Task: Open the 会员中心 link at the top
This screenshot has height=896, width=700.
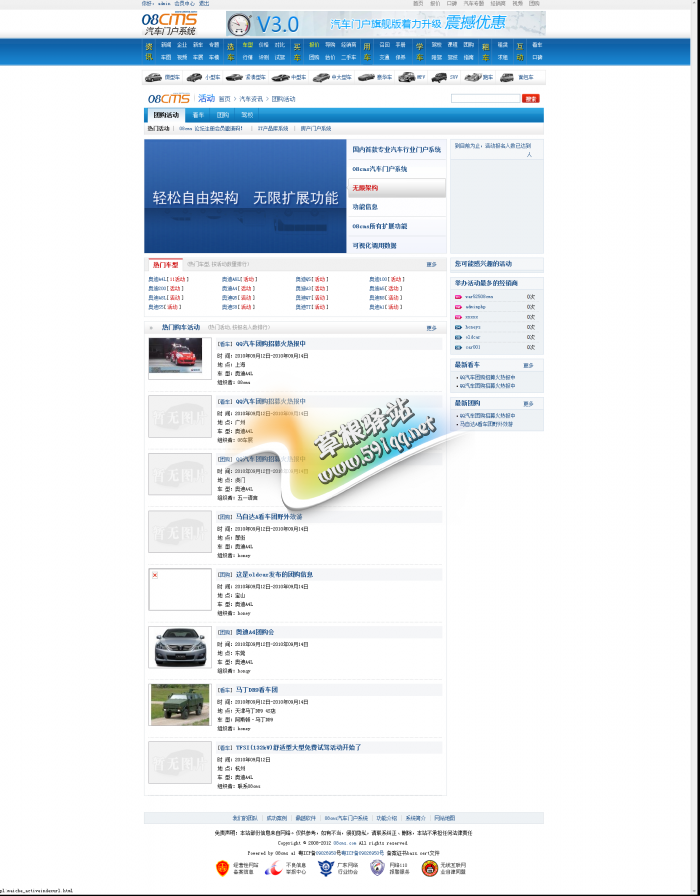Action: pyautogui.click(x=184, y=3)
